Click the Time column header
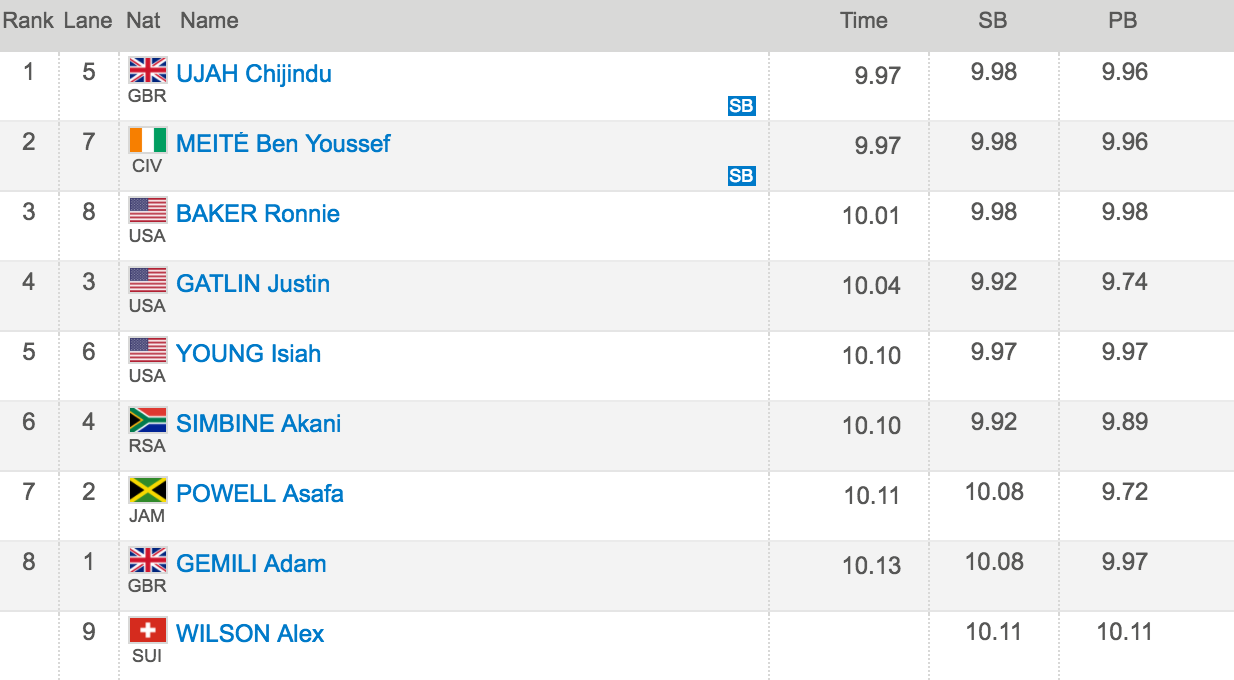1234x680 pixels. click(x=864, y=20)
